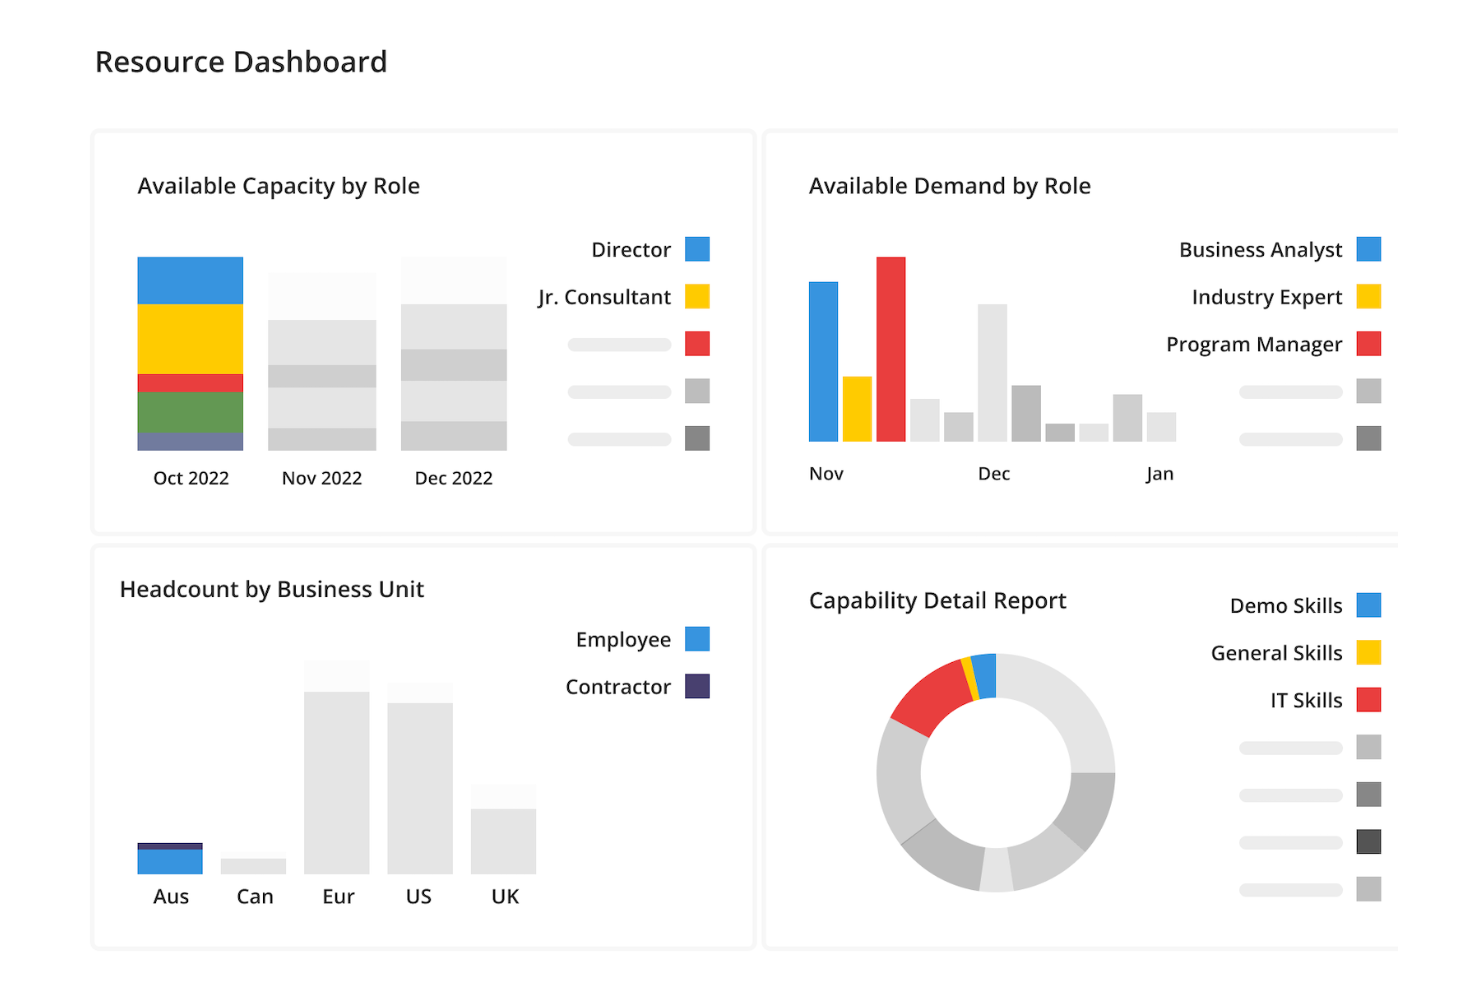This screenshot has height=987, width=1480.
Task: Select the tallest gray bar above Dec in Demand chart
Action: tap(993, 373)
